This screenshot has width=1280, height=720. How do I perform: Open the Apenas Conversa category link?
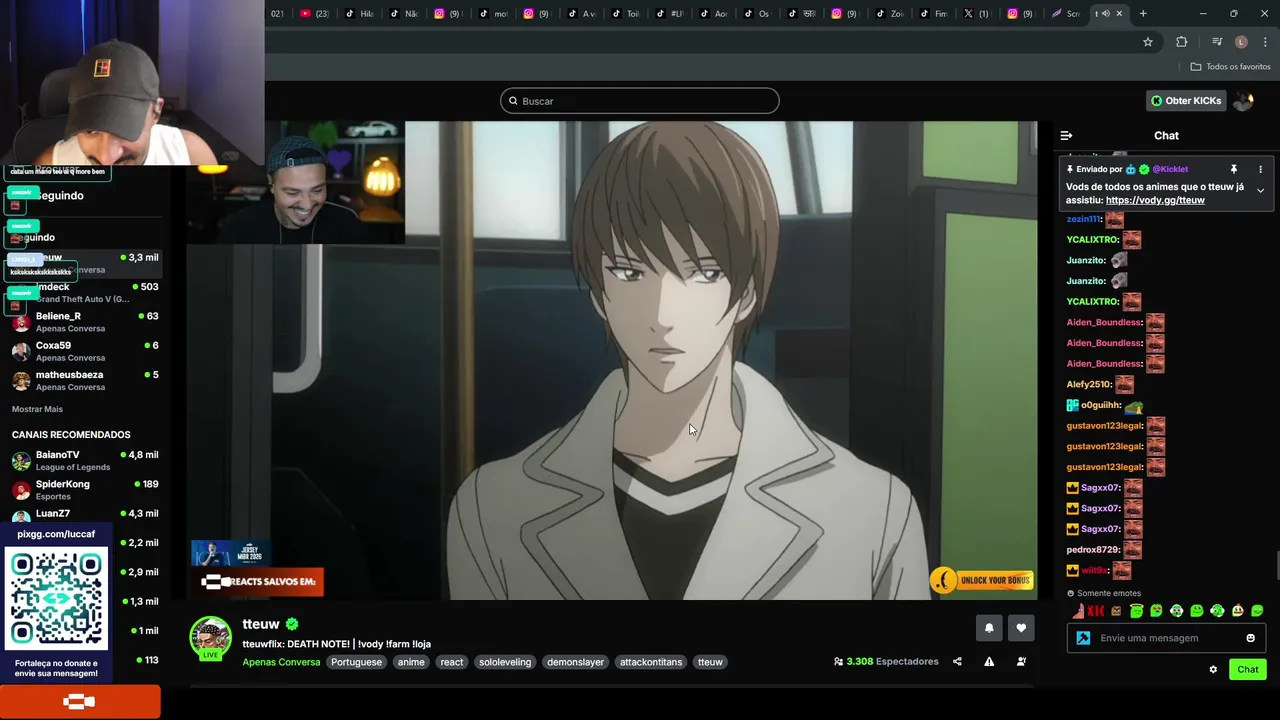(x=281, y=662)
